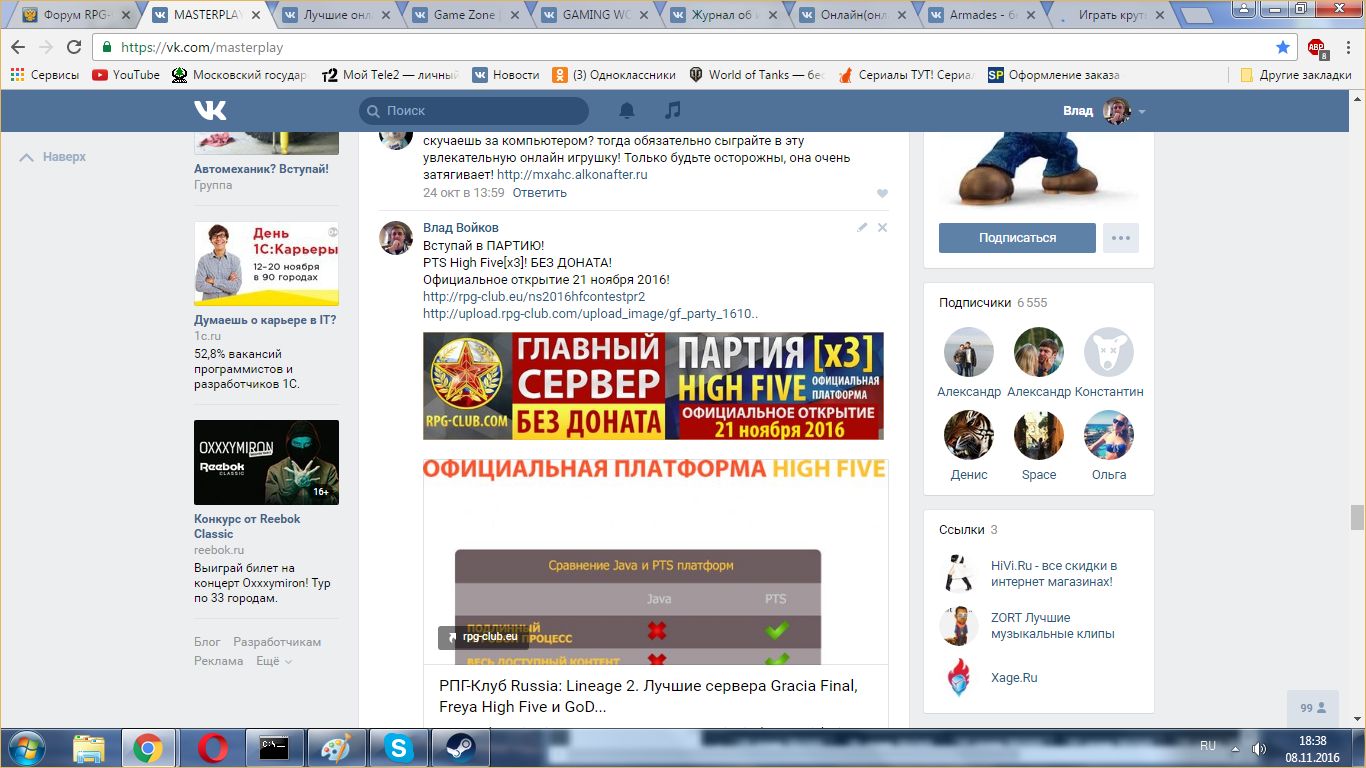Switch to Opera in the taskbar
This screenshot has width=1366, height=768.
212,748
